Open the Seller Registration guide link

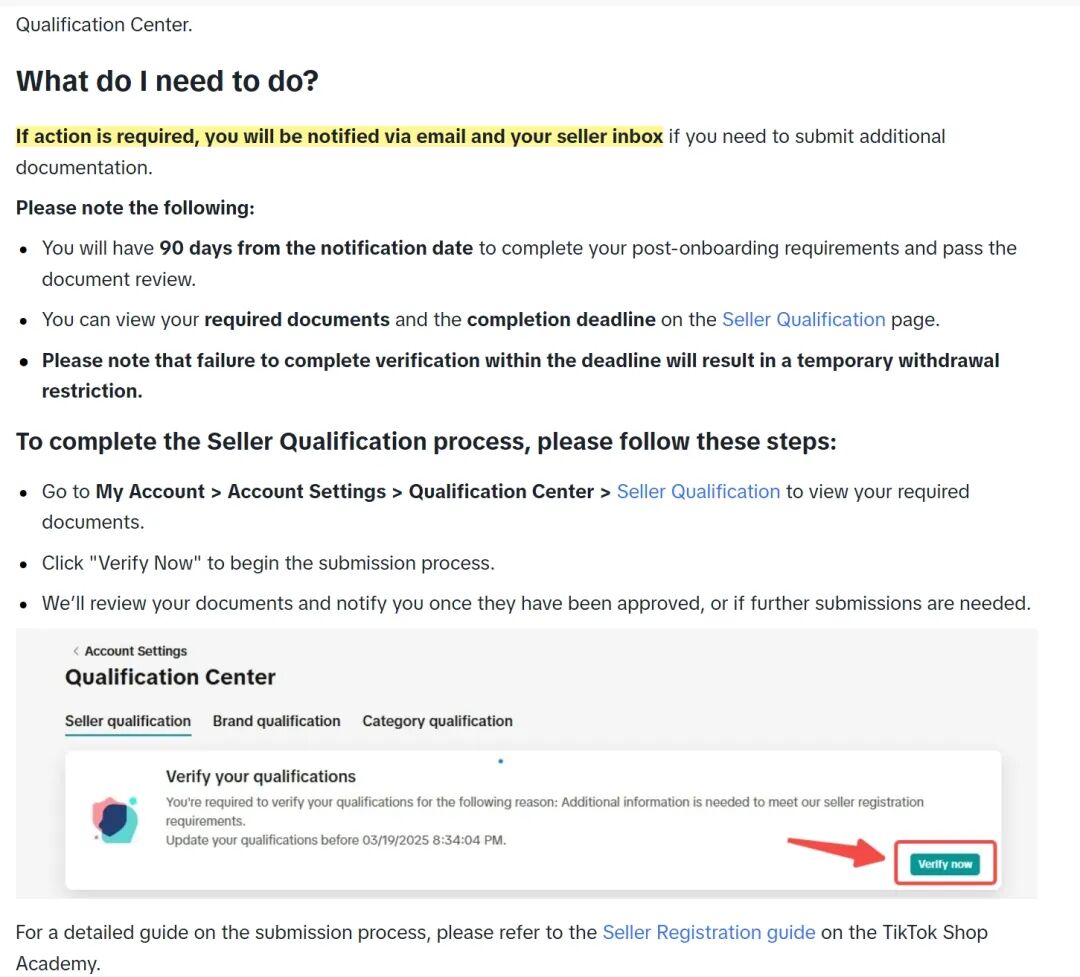click(708, 932)
